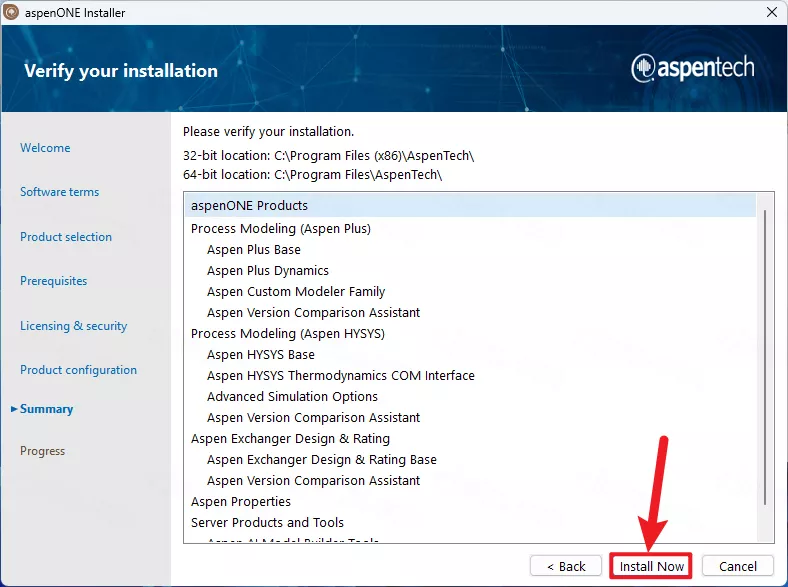Jump to Product configuration step
788x587 pixels.
pyautogui.click(x=78, y=370)
